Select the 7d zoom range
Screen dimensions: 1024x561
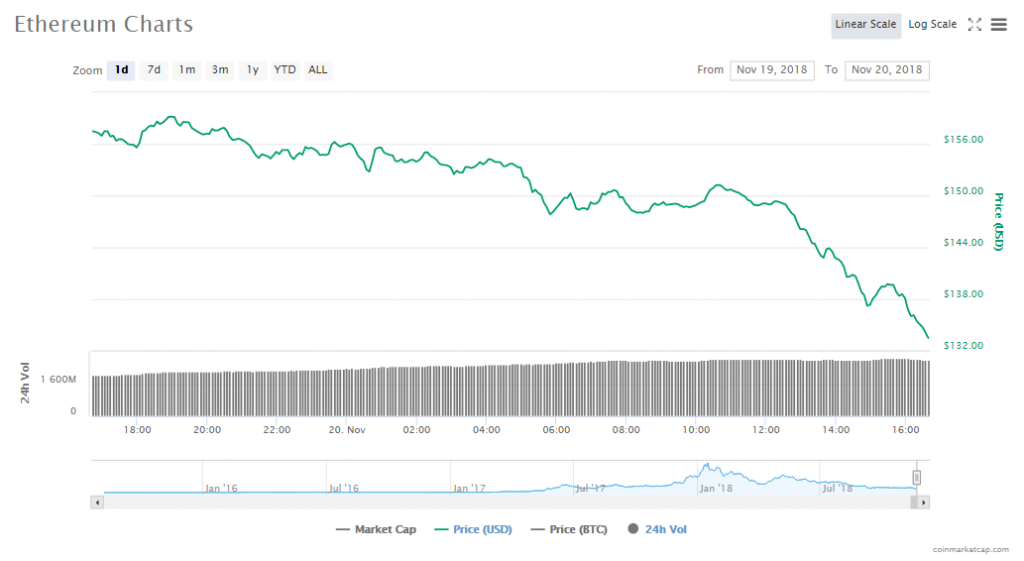[x=154, y=70]
